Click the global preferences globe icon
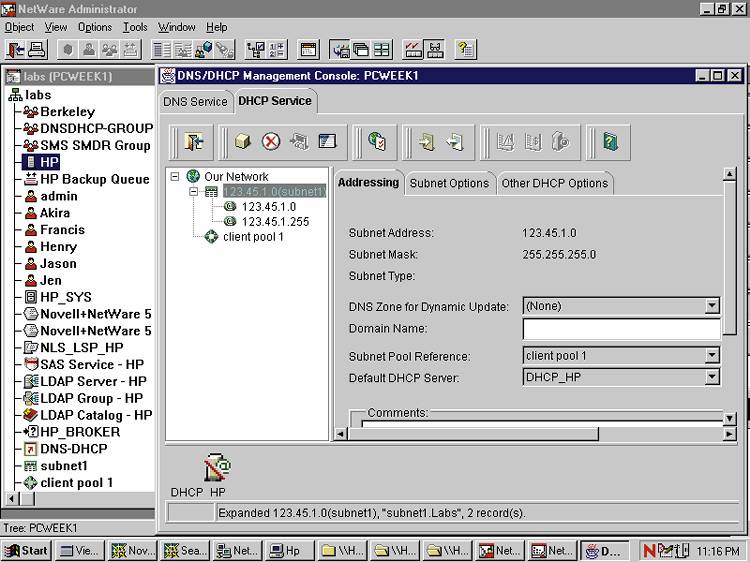The image size is (750, 562). pos(377,142)
